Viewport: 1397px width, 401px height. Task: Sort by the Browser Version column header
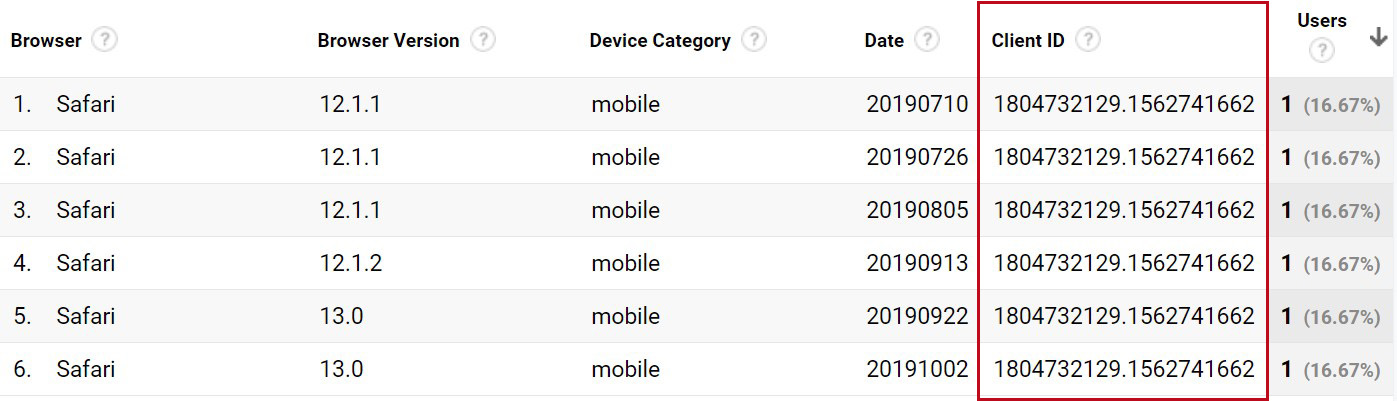click(388, 41)
